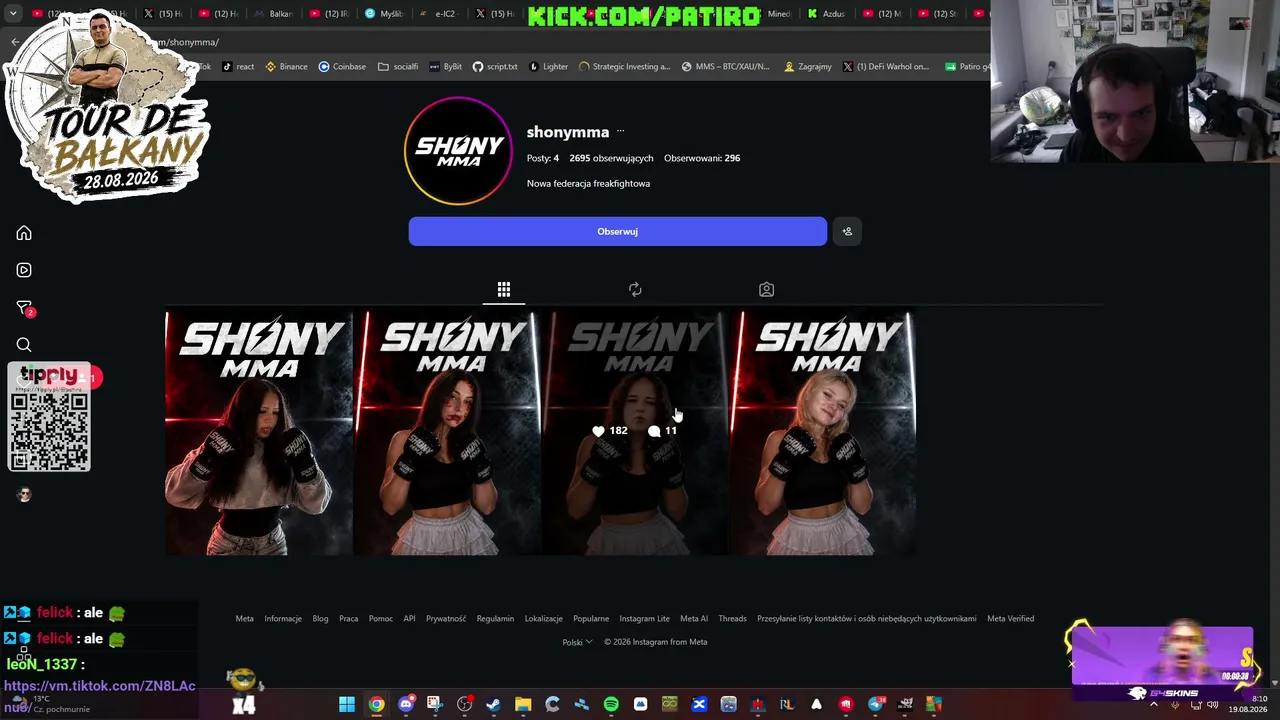Open the Meta AI footer link
Viewport: 1280px width, 720px height.
click(x=694, y=619)
